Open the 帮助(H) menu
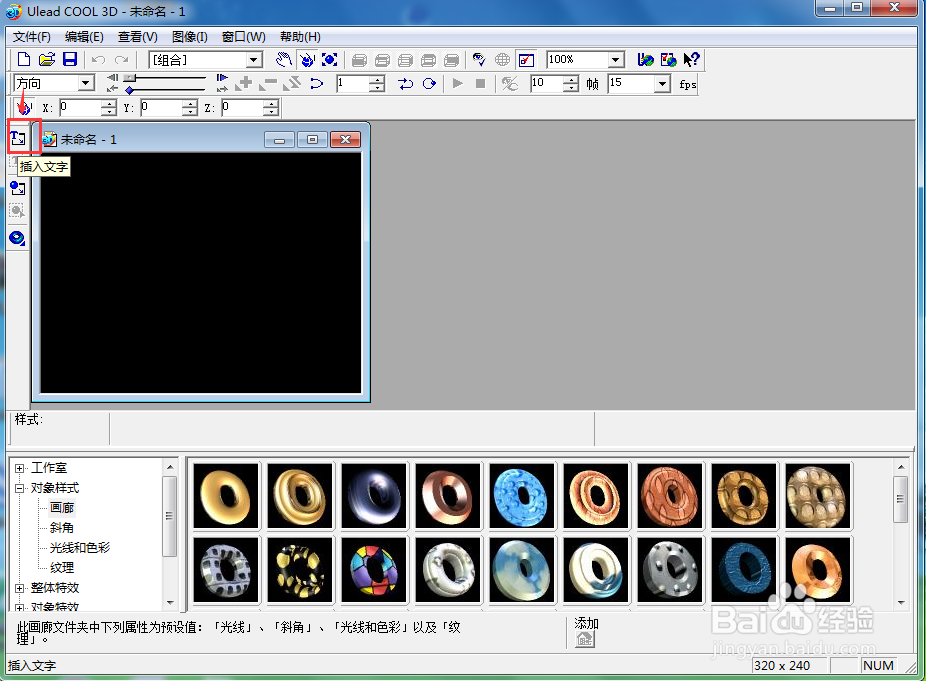 [300, 37]
